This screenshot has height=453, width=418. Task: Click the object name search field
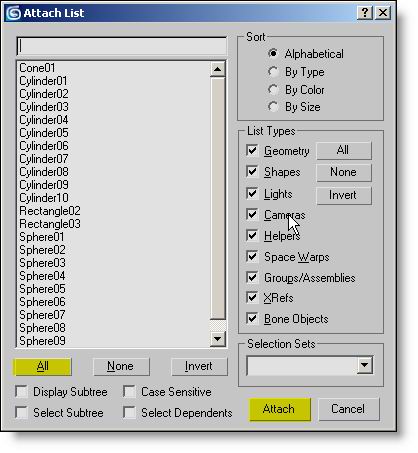(x=122, y=46)
